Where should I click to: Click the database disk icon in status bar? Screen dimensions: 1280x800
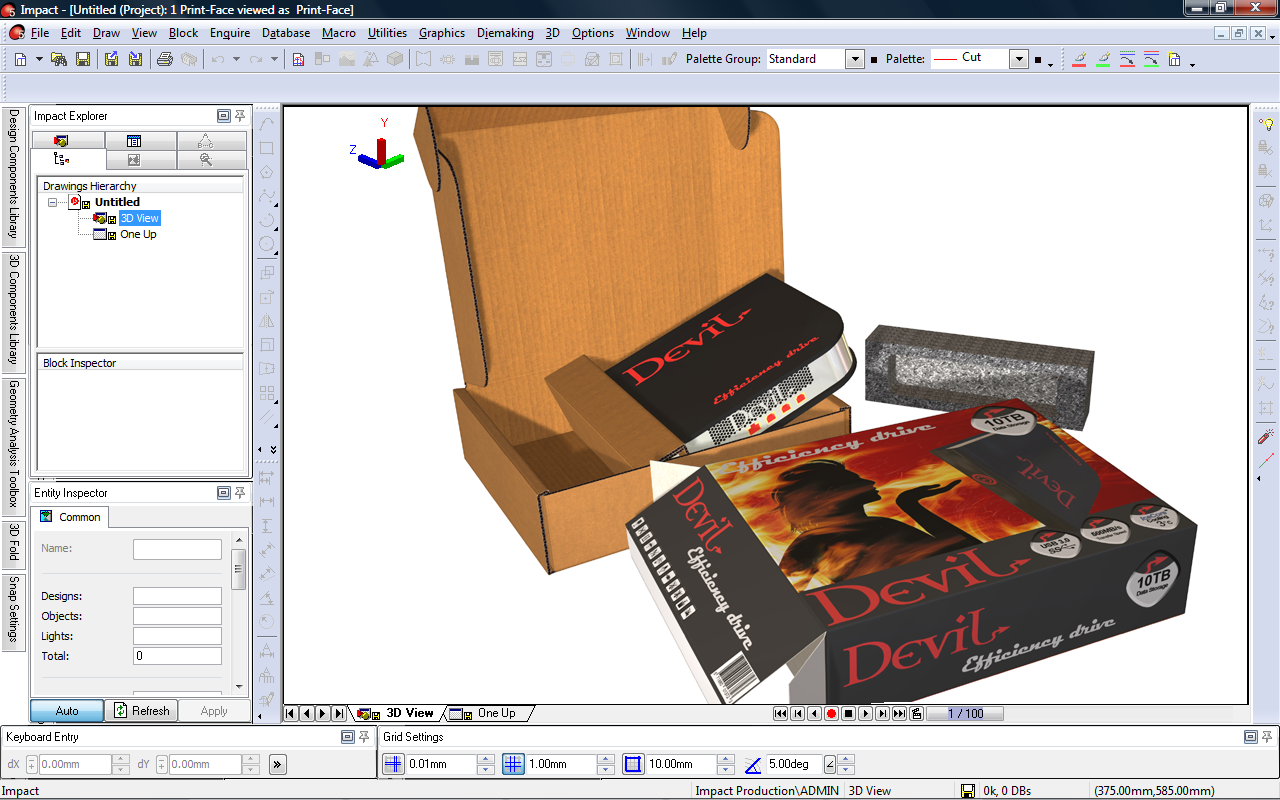tap(967, 791)
